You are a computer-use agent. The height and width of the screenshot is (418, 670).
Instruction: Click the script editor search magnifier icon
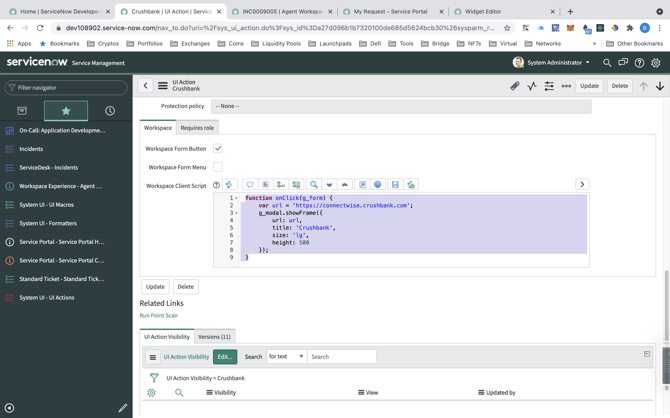[313, 185]
